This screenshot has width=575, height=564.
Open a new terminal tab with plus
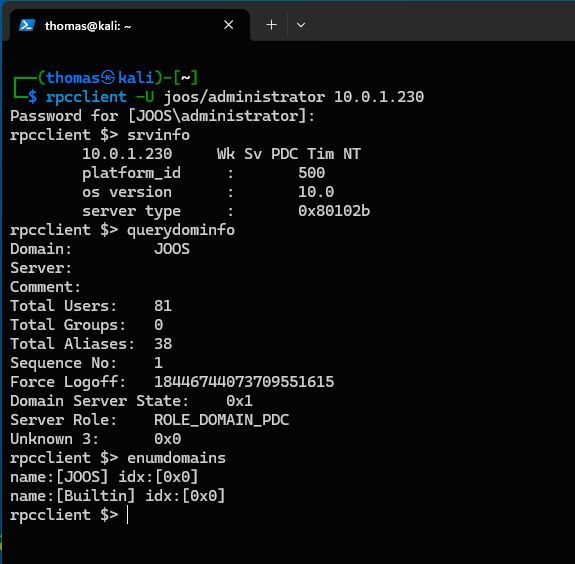coord(271,25)
